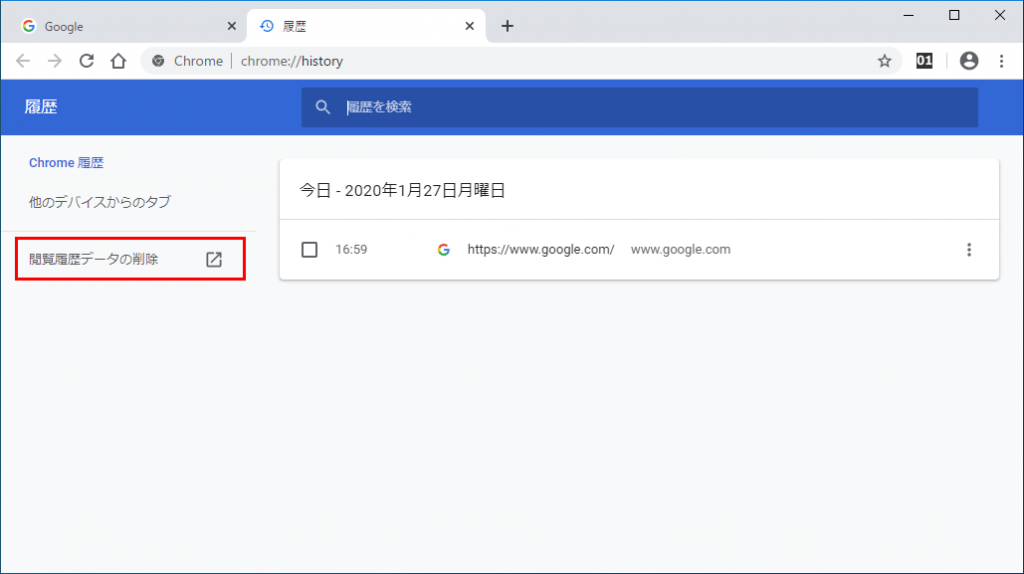Click the Chrome site info icon in address bar

tap(158, 61)
